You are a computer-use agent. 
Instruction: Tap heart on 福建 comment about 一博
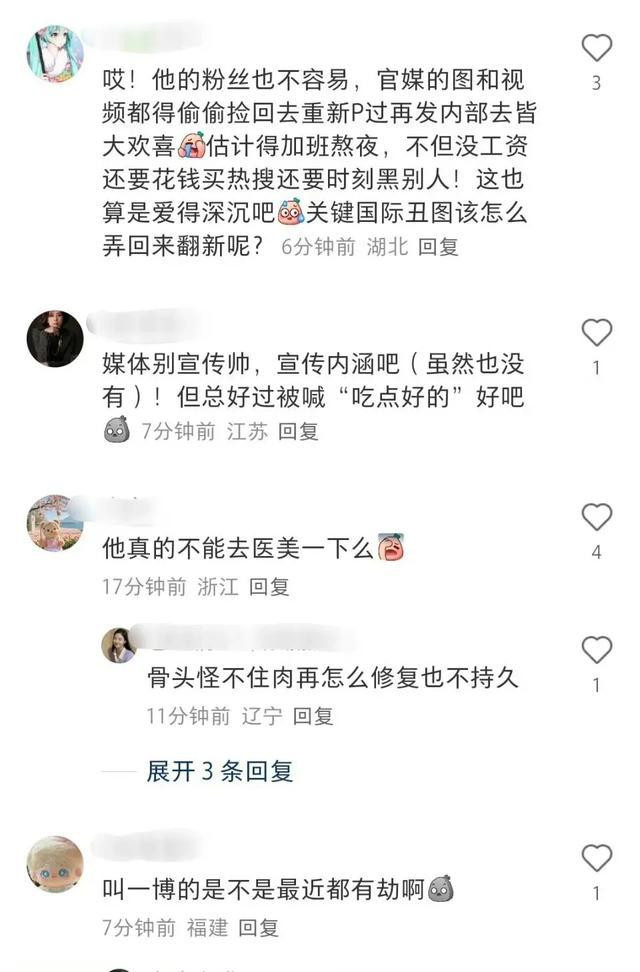(x=597, y=859)
